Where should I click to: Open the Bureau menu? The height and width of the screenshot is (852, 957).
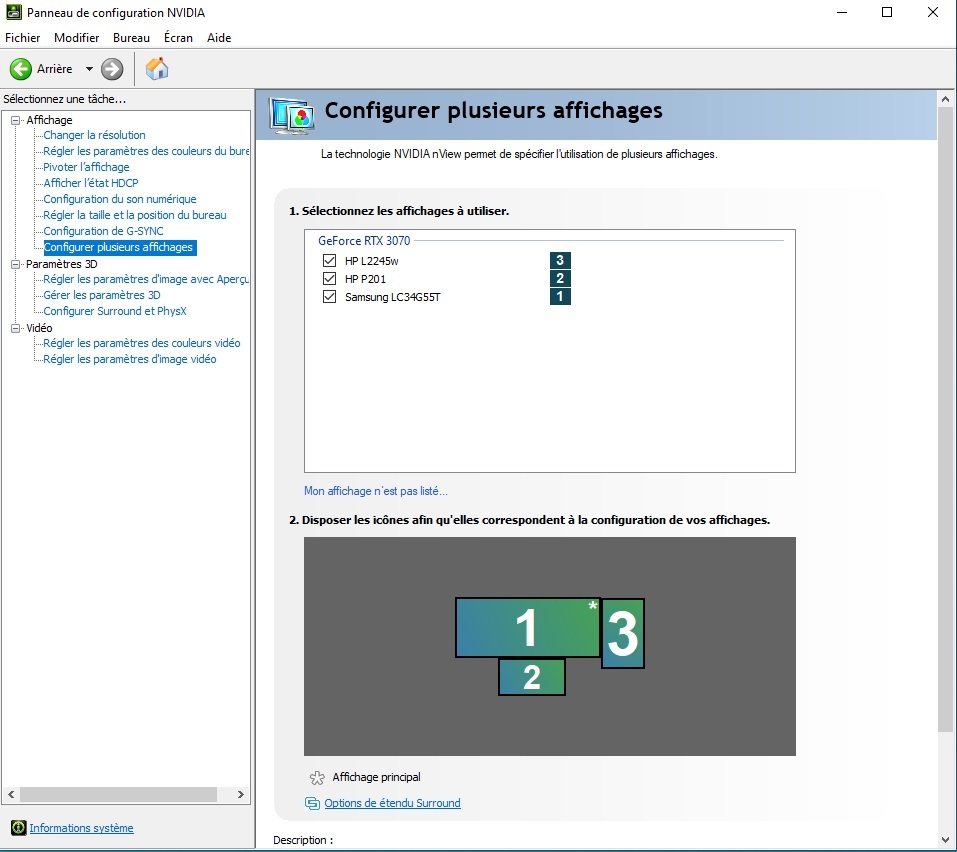[x=131, y=38]
